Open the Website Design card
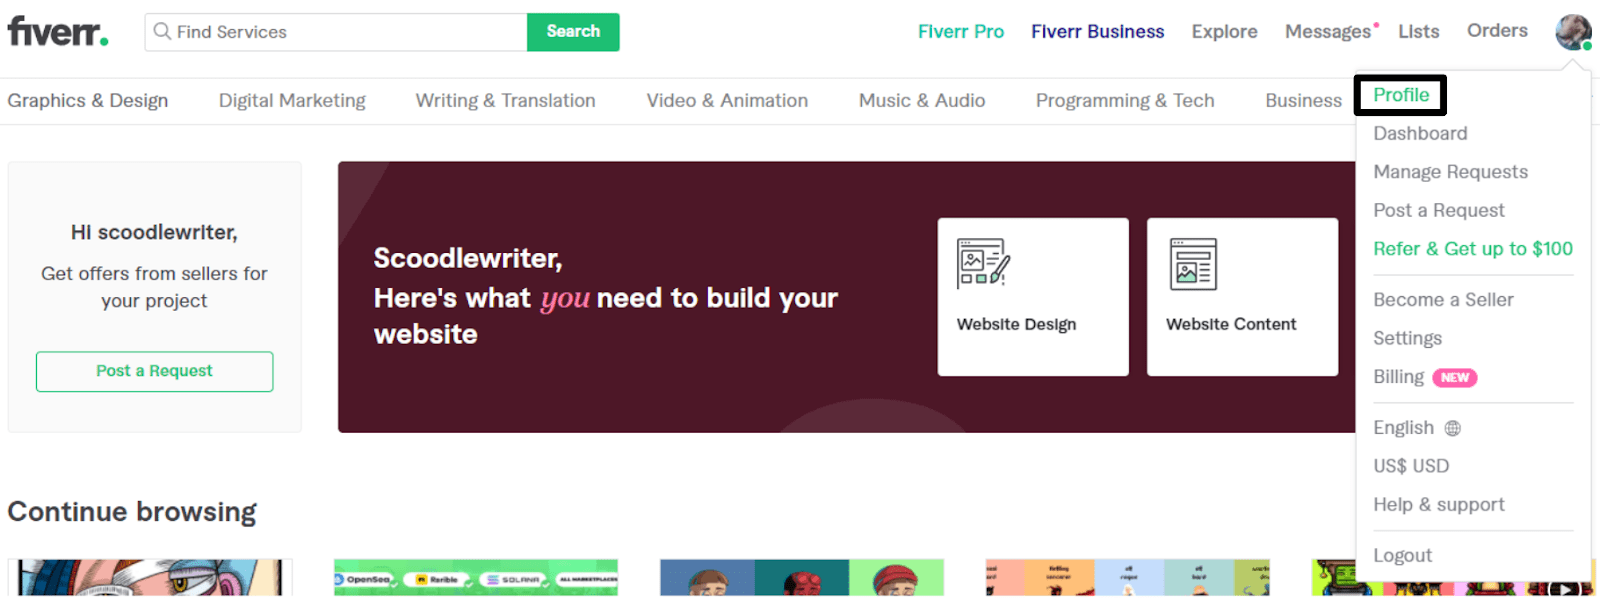Image resolution: width=1600 pixels, height=600 pixels. point(1033,297)
